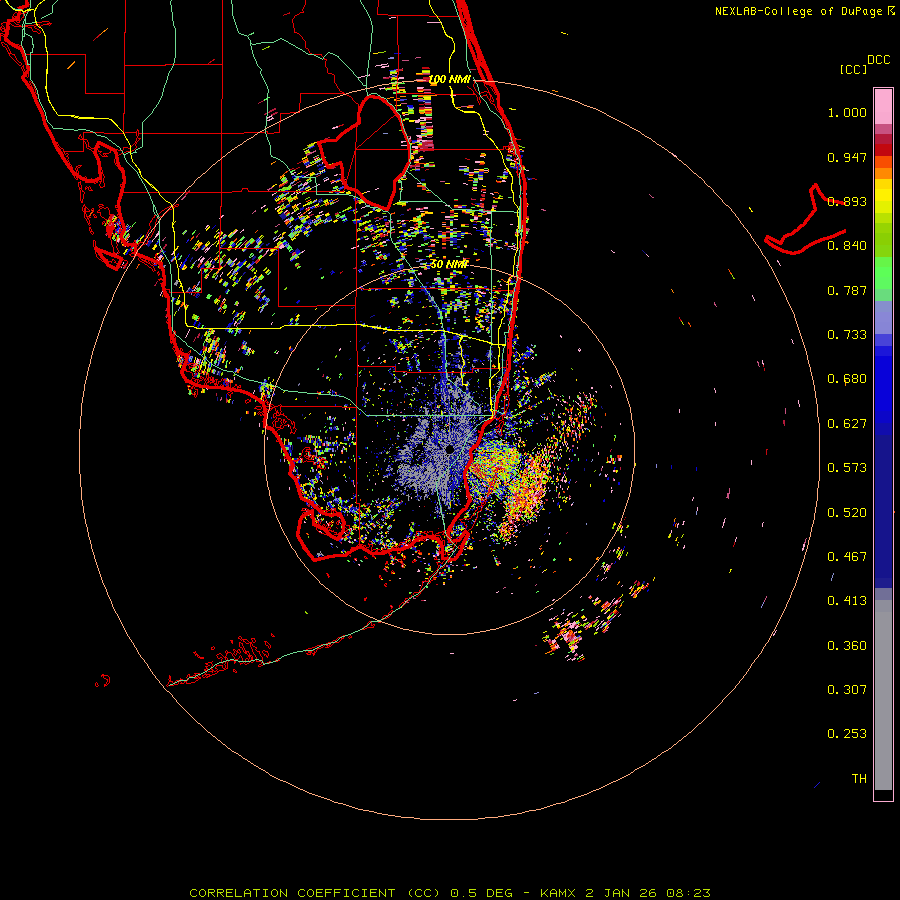Click the 0.627 scale value
The image size is (900, 900).
(847, 424)
